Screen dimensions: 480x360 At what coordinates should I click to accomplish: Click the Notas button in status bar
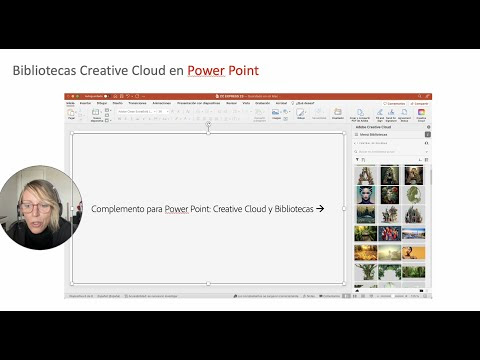[309, 296]
